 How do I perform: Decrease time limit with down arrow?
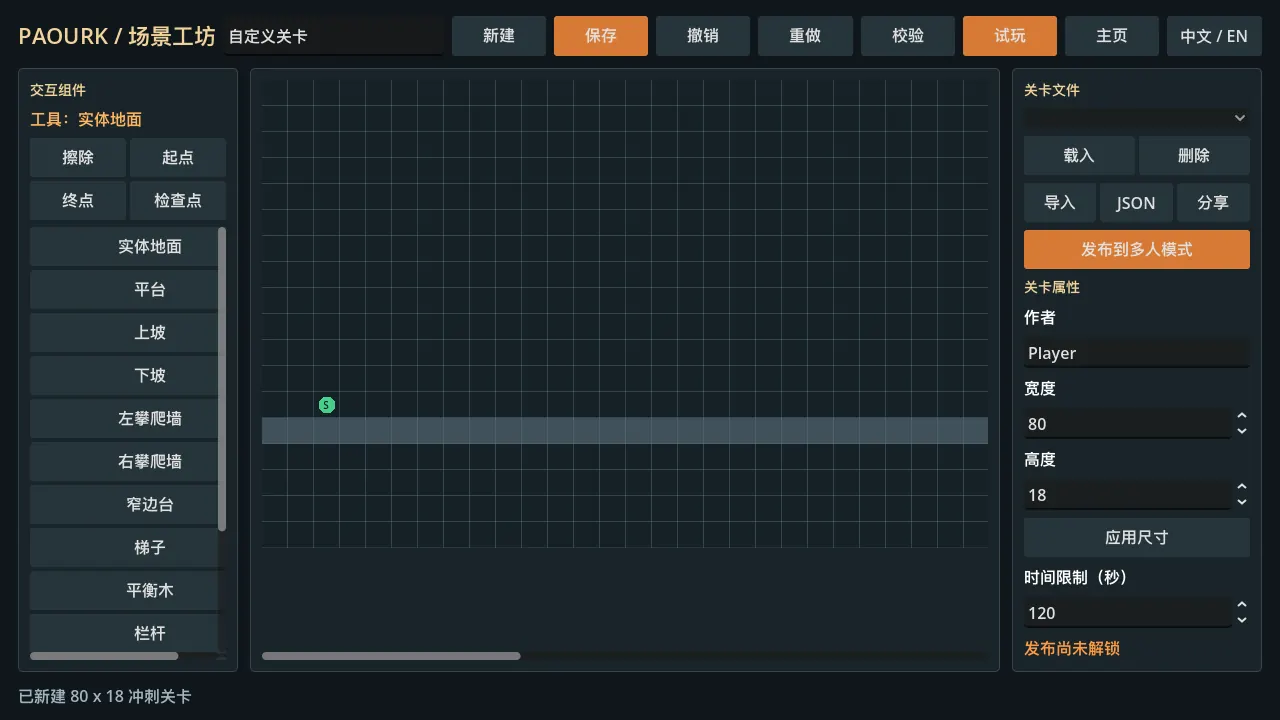click(x=1242, y=620)
